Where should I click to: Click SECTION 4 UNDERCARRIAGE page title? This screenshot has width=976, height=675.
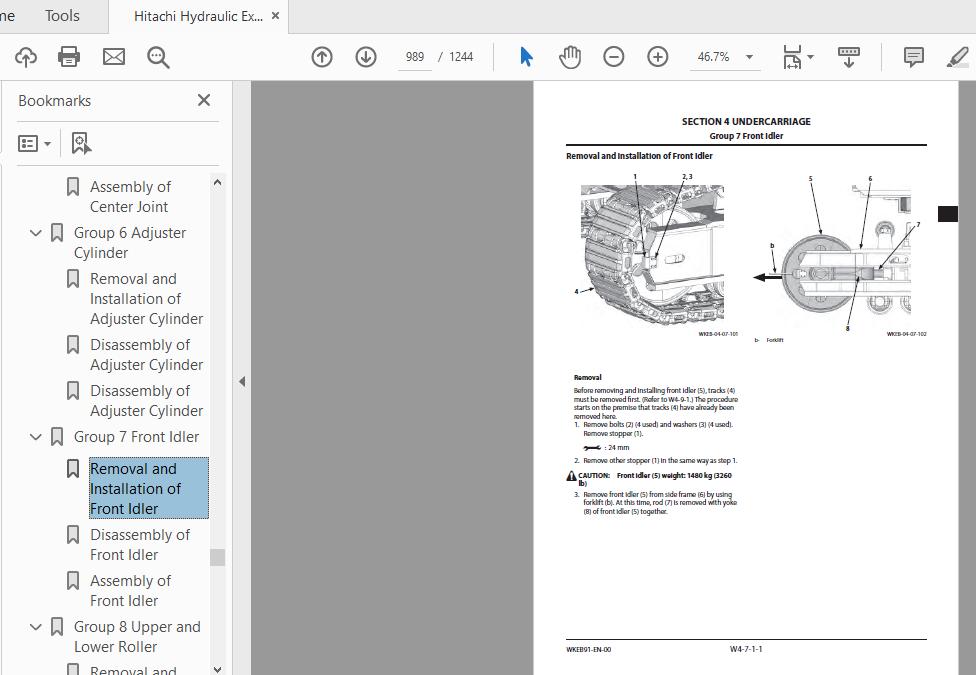coord(746,121)
